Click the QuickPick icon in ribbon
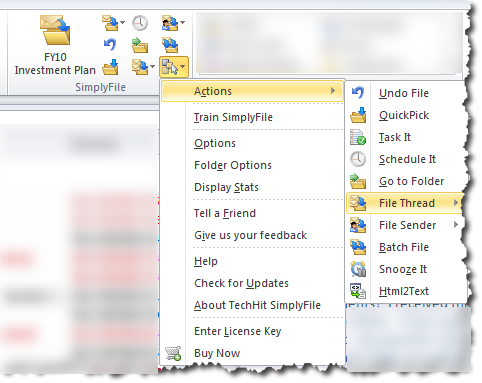 coord(110,67)
